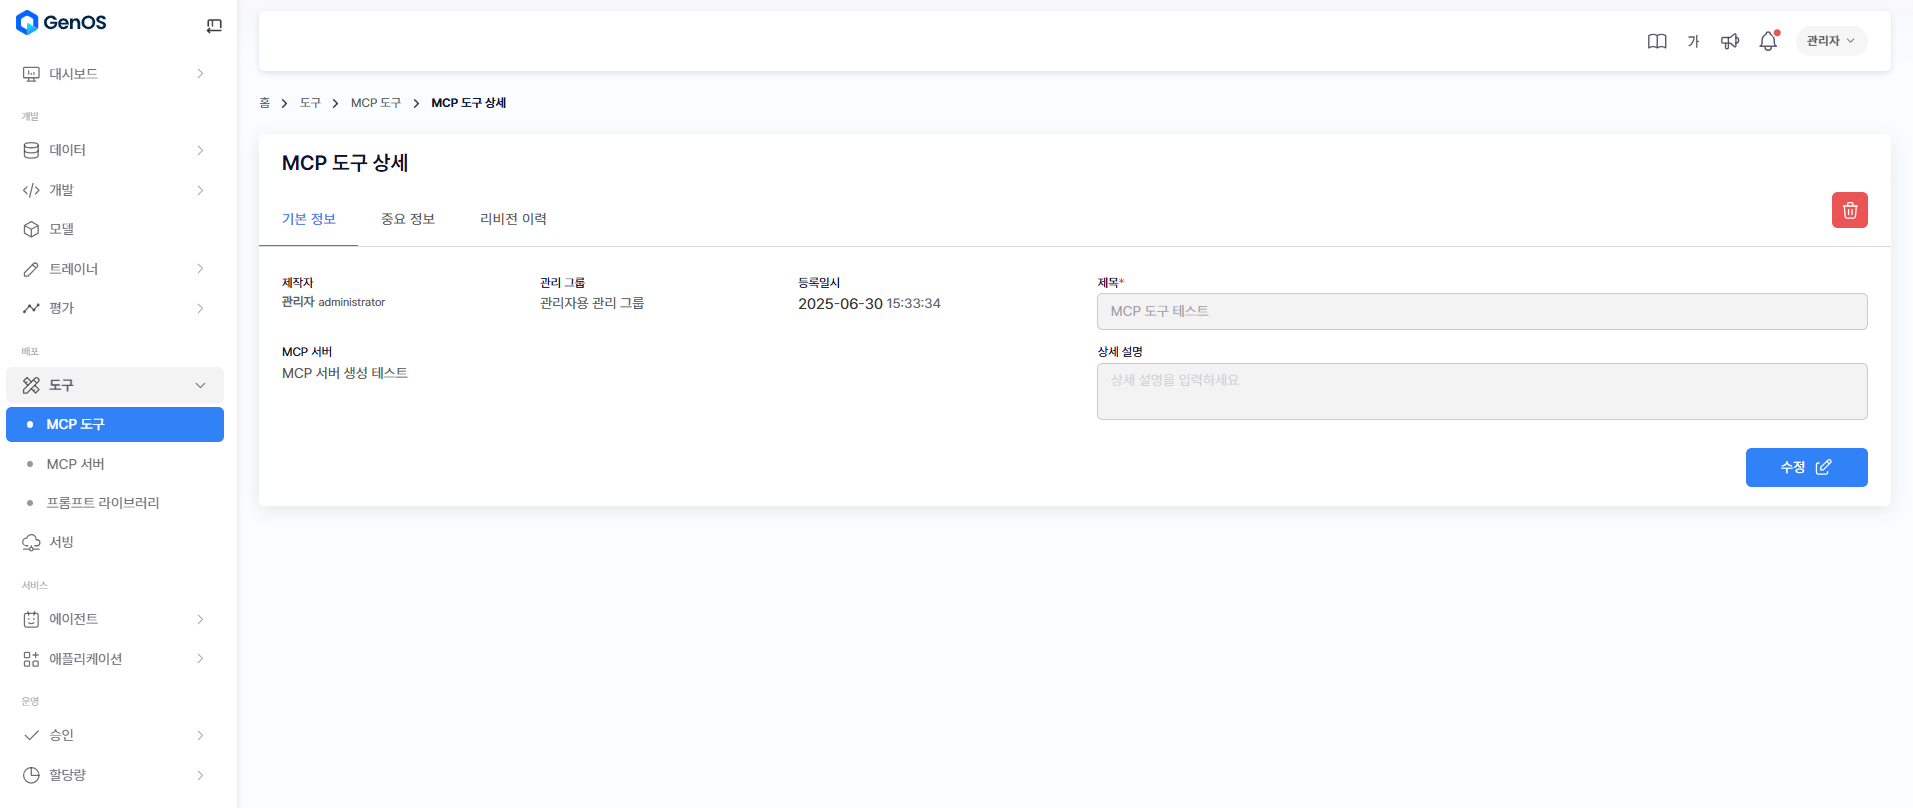The width and height of the screenshot is (1913, 808).
Task: Collapse sidebar using top toggle icon
Action: 214,26
